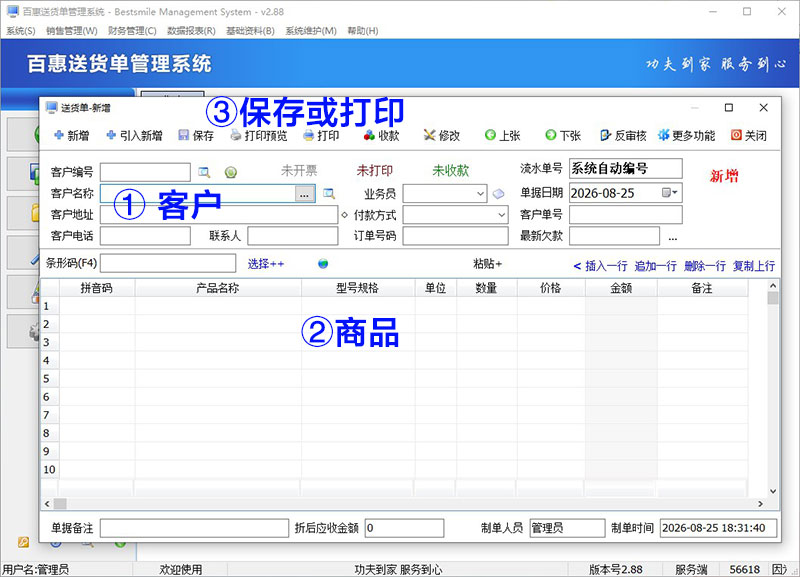
Task: Go to previous record with 上张
Action: [502, 135]
